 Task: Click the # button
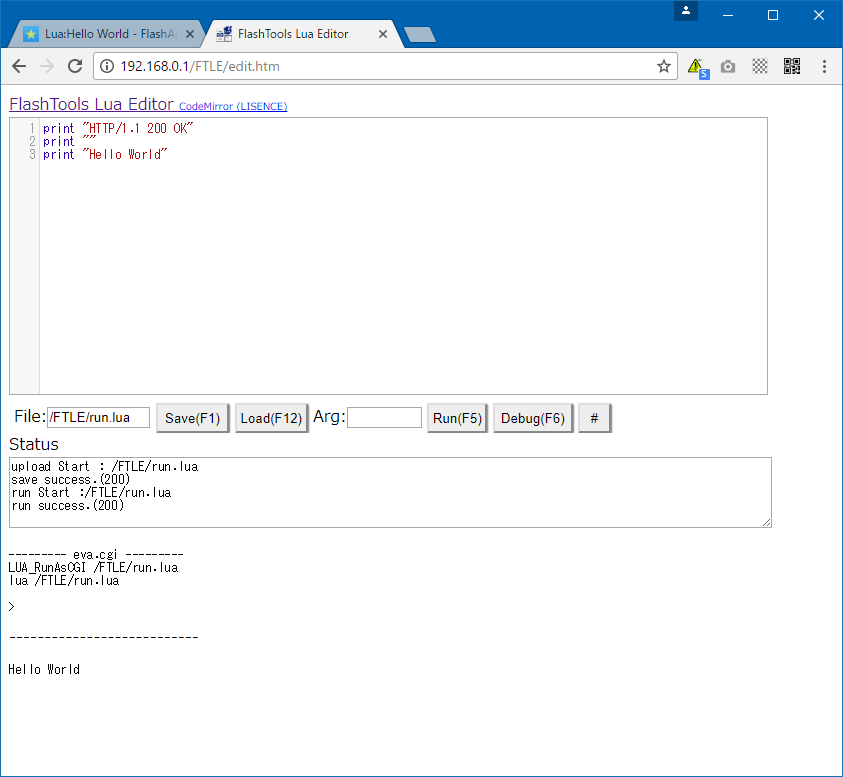[x=594, y=418]
